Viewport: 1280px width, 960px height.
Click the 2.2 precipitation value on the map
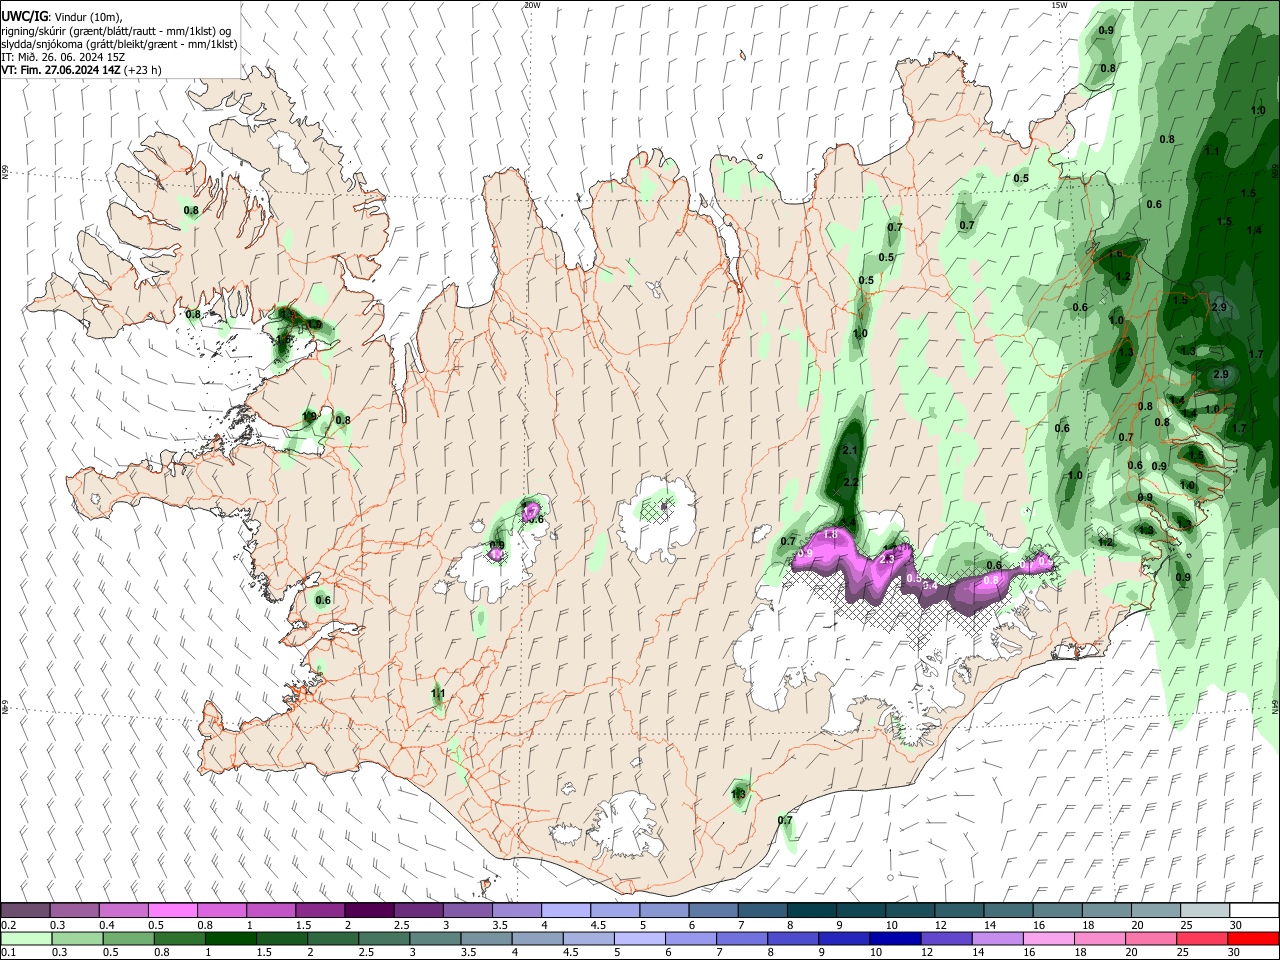click(x=851, y=482)
